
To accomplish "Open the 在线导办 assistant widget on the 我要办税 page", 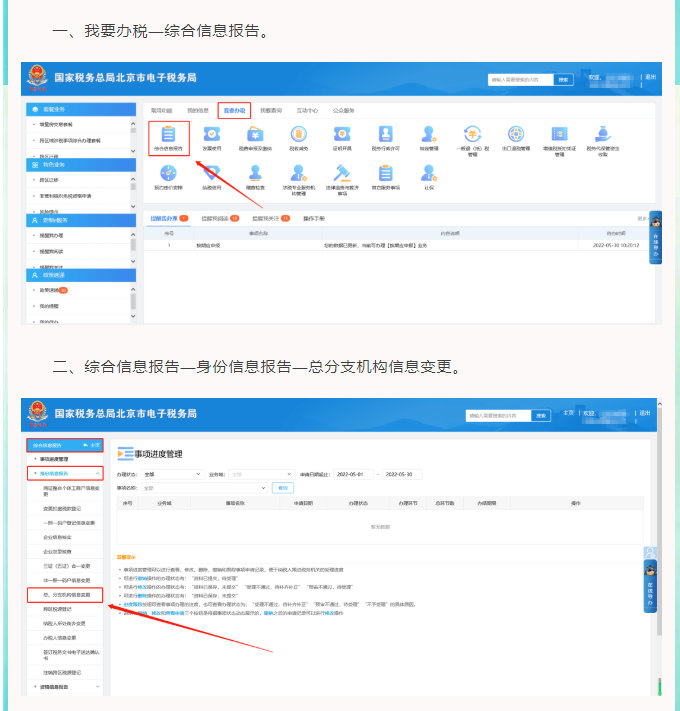I will tap(656, 238).
